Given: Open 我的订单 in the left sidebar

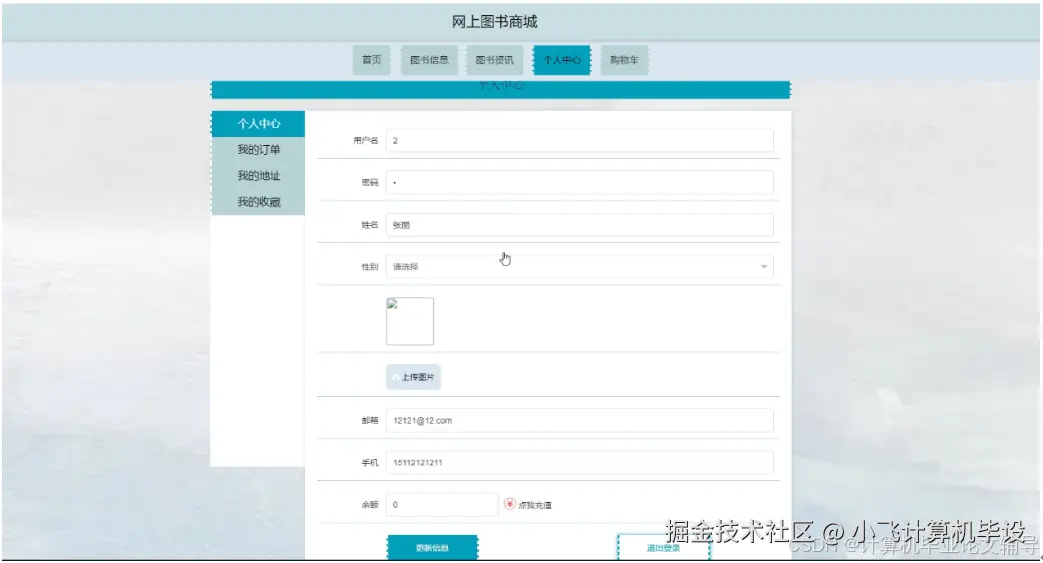Looking at the screenshot, I should [x=258, y=150].
